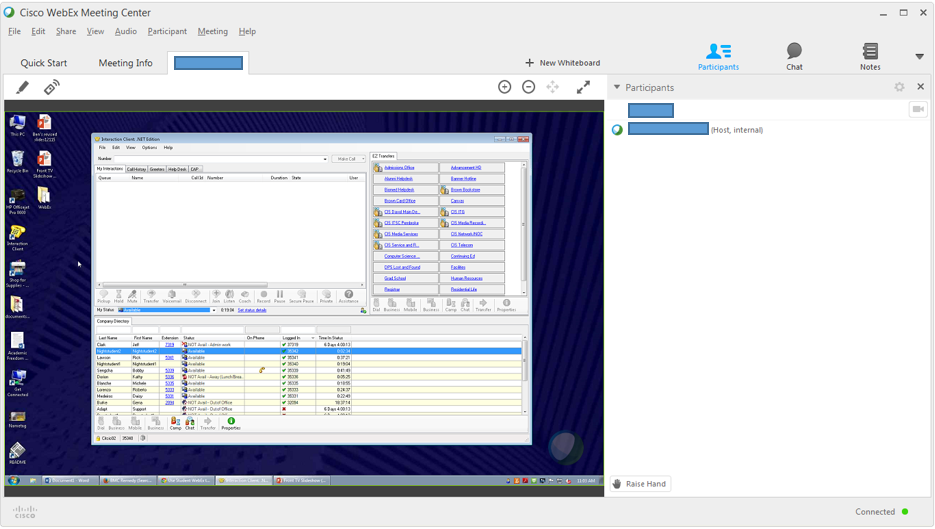Click New Whiteboard
Screen dimensions: 935x529
coord(562,63)
